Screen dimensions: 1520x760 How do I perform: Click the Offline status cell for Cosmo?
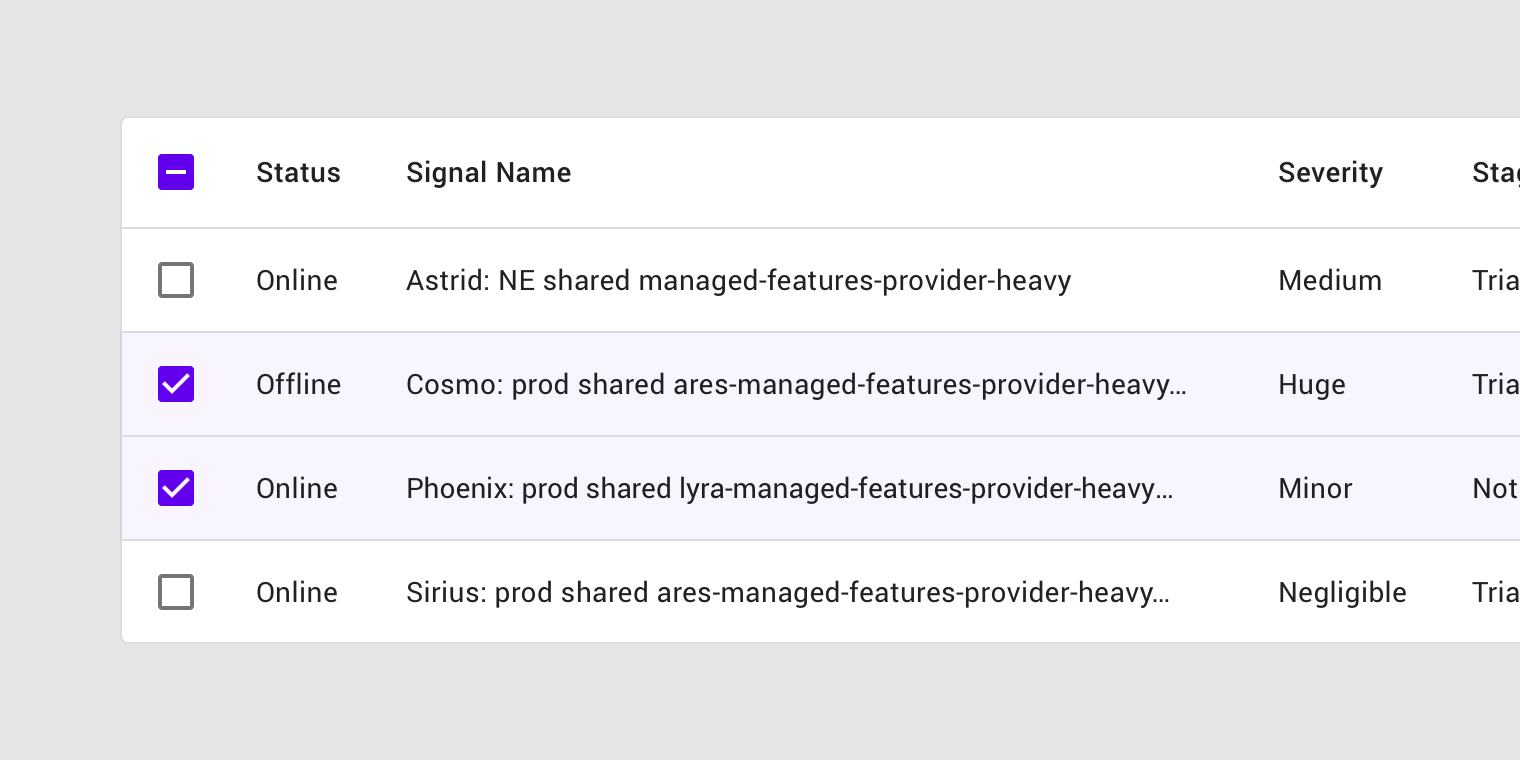(x=298, y=385)
